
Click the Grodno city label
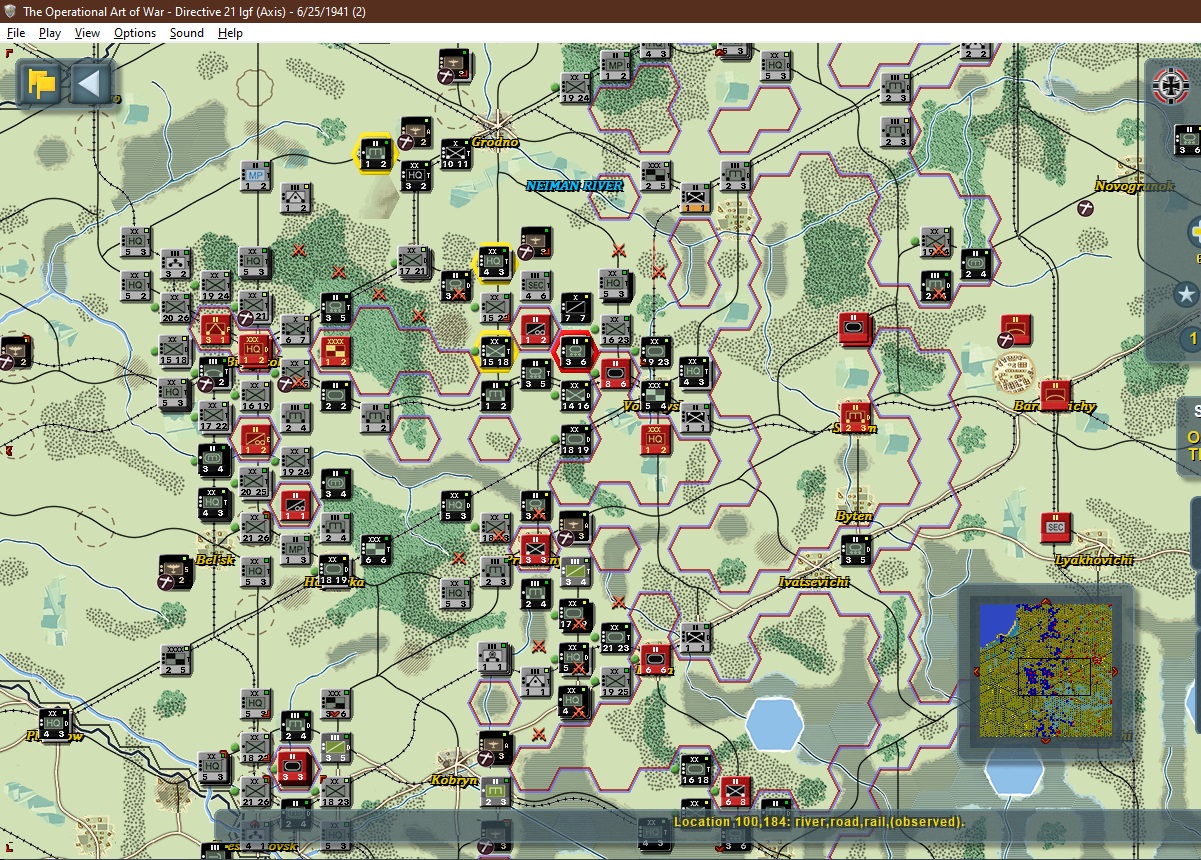(495, 142)
